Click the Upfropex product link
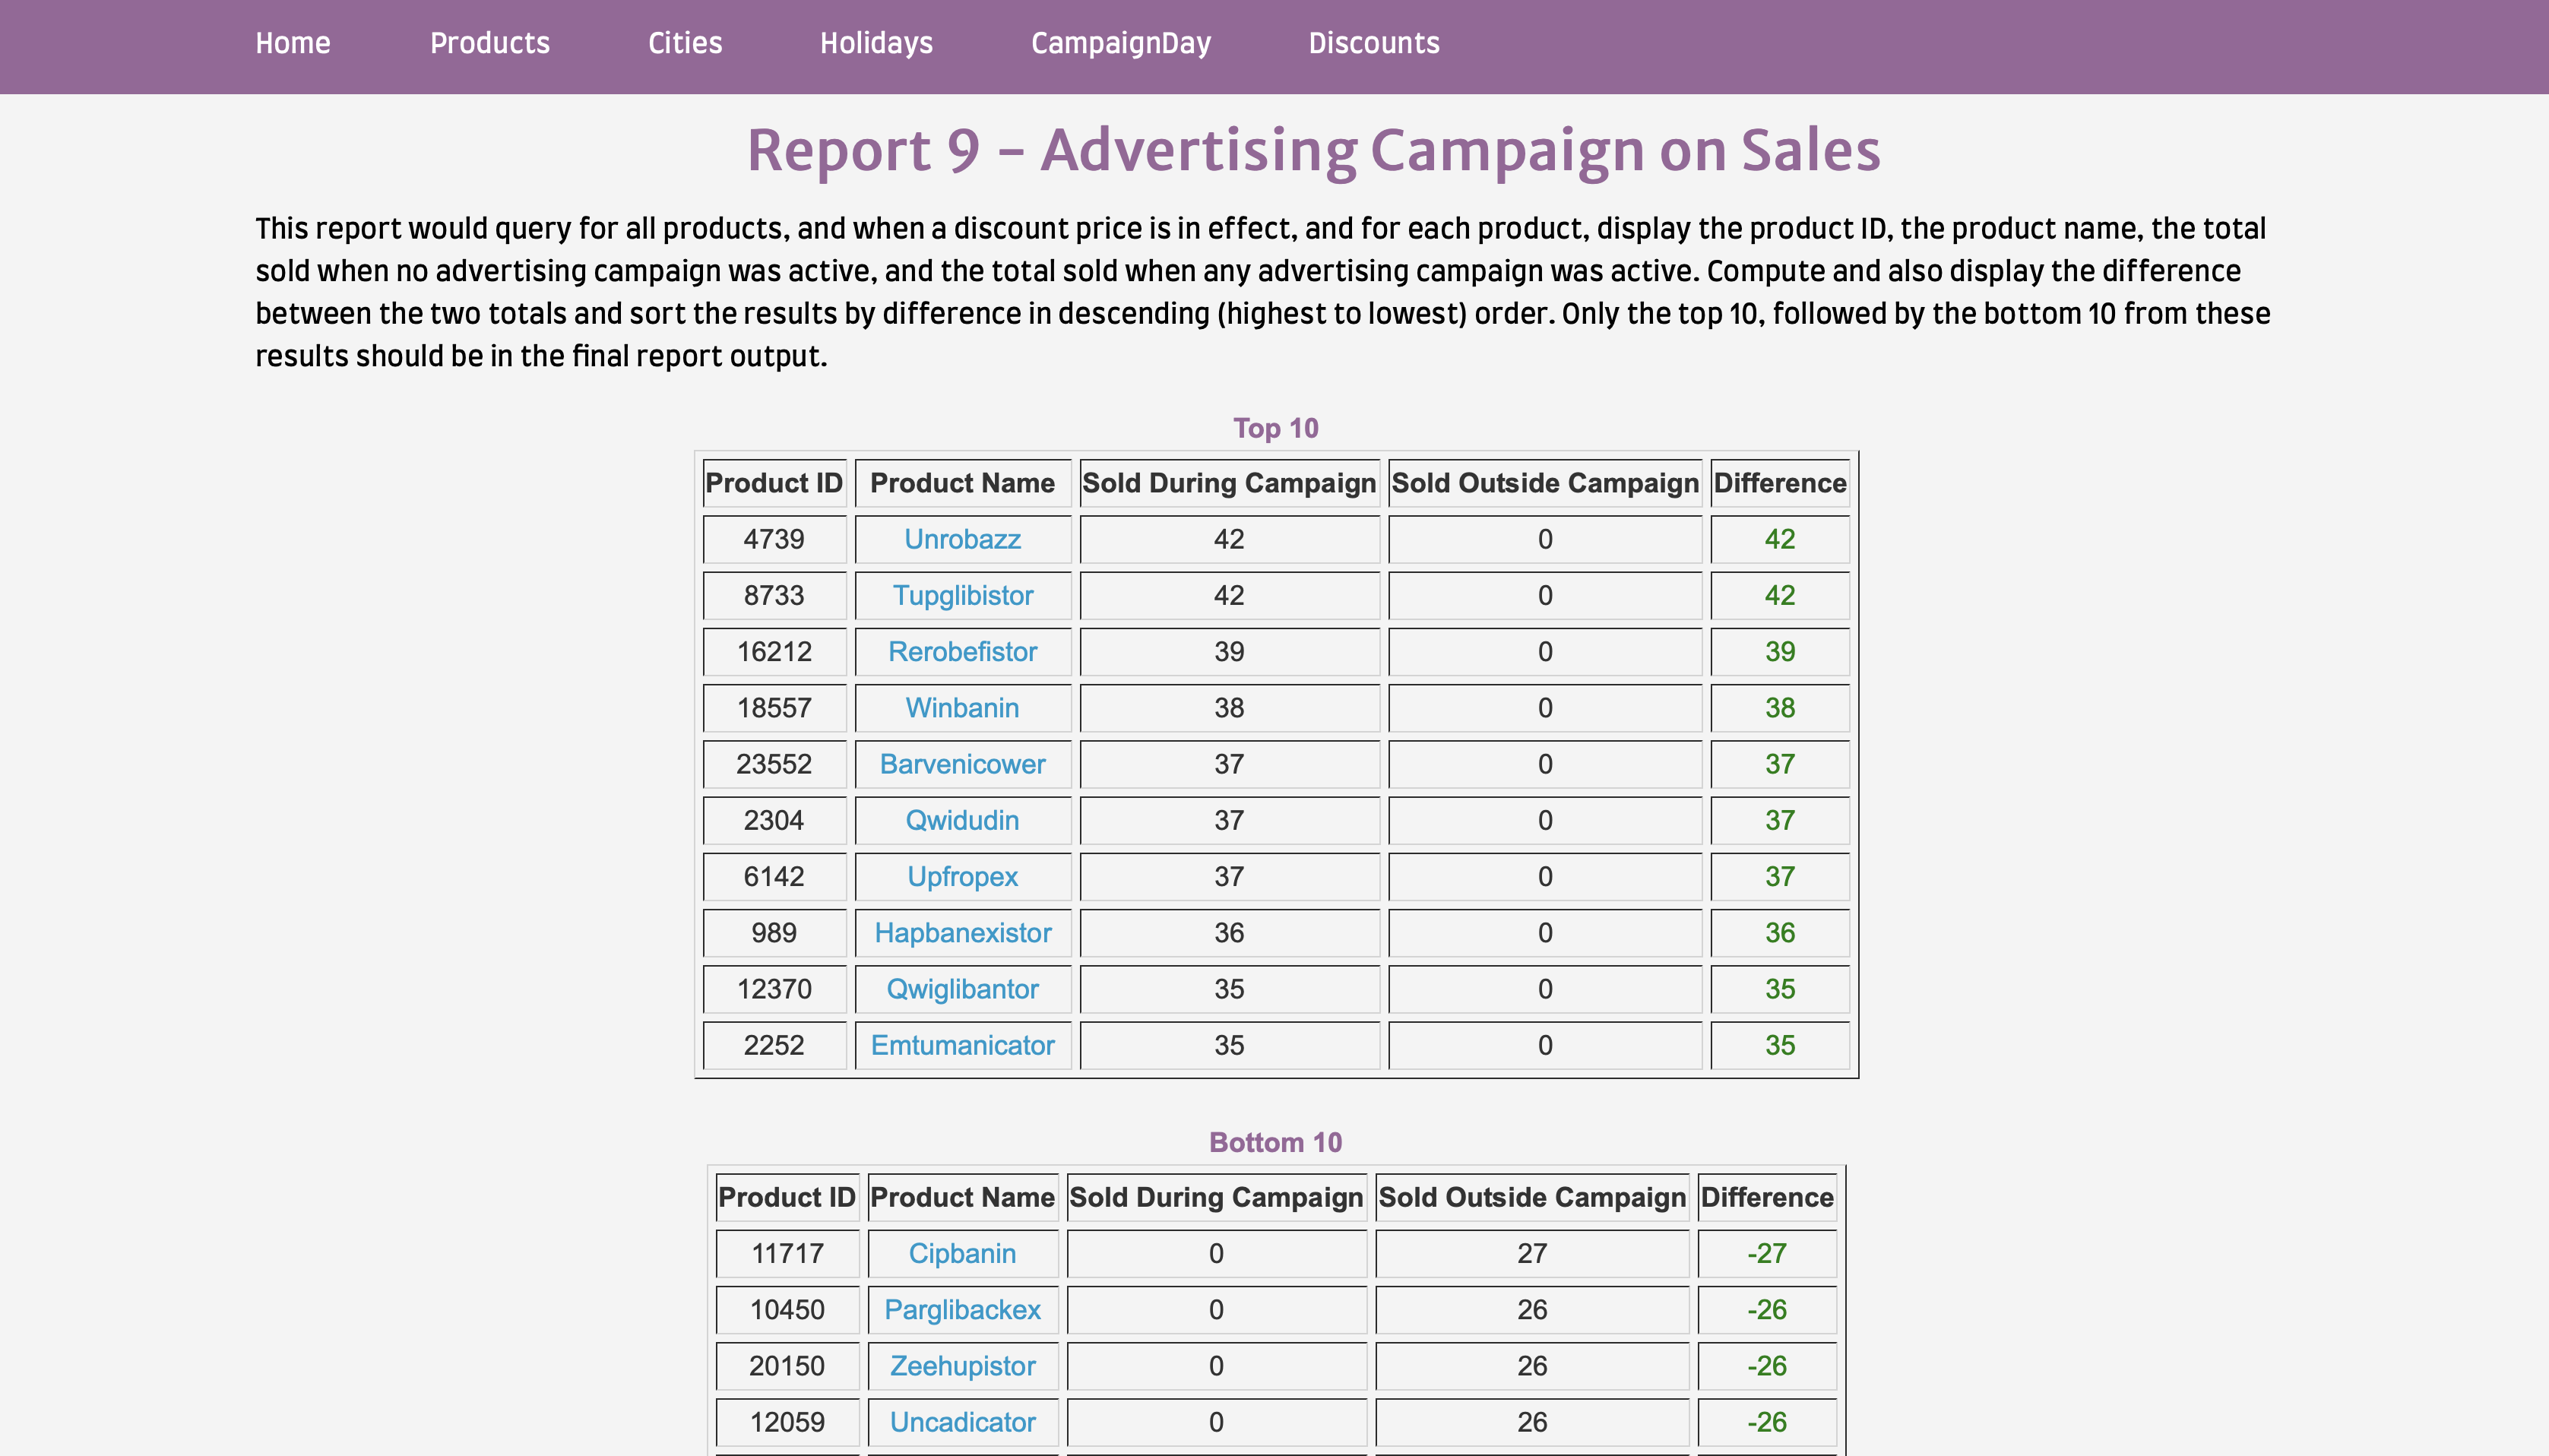The image size is (2549, 1456). [x=962, y=876]
